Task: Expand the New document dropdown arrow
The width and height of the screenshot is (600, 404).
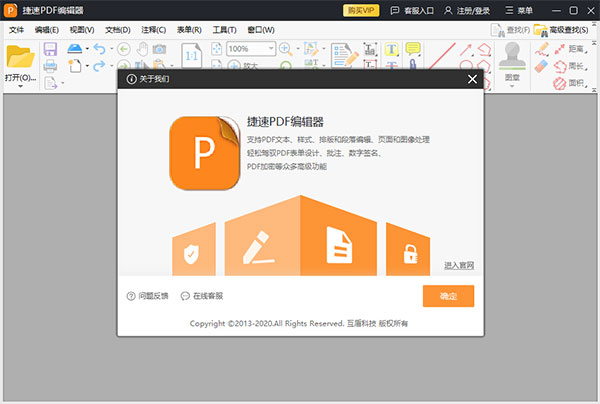Action: point(87,66)
